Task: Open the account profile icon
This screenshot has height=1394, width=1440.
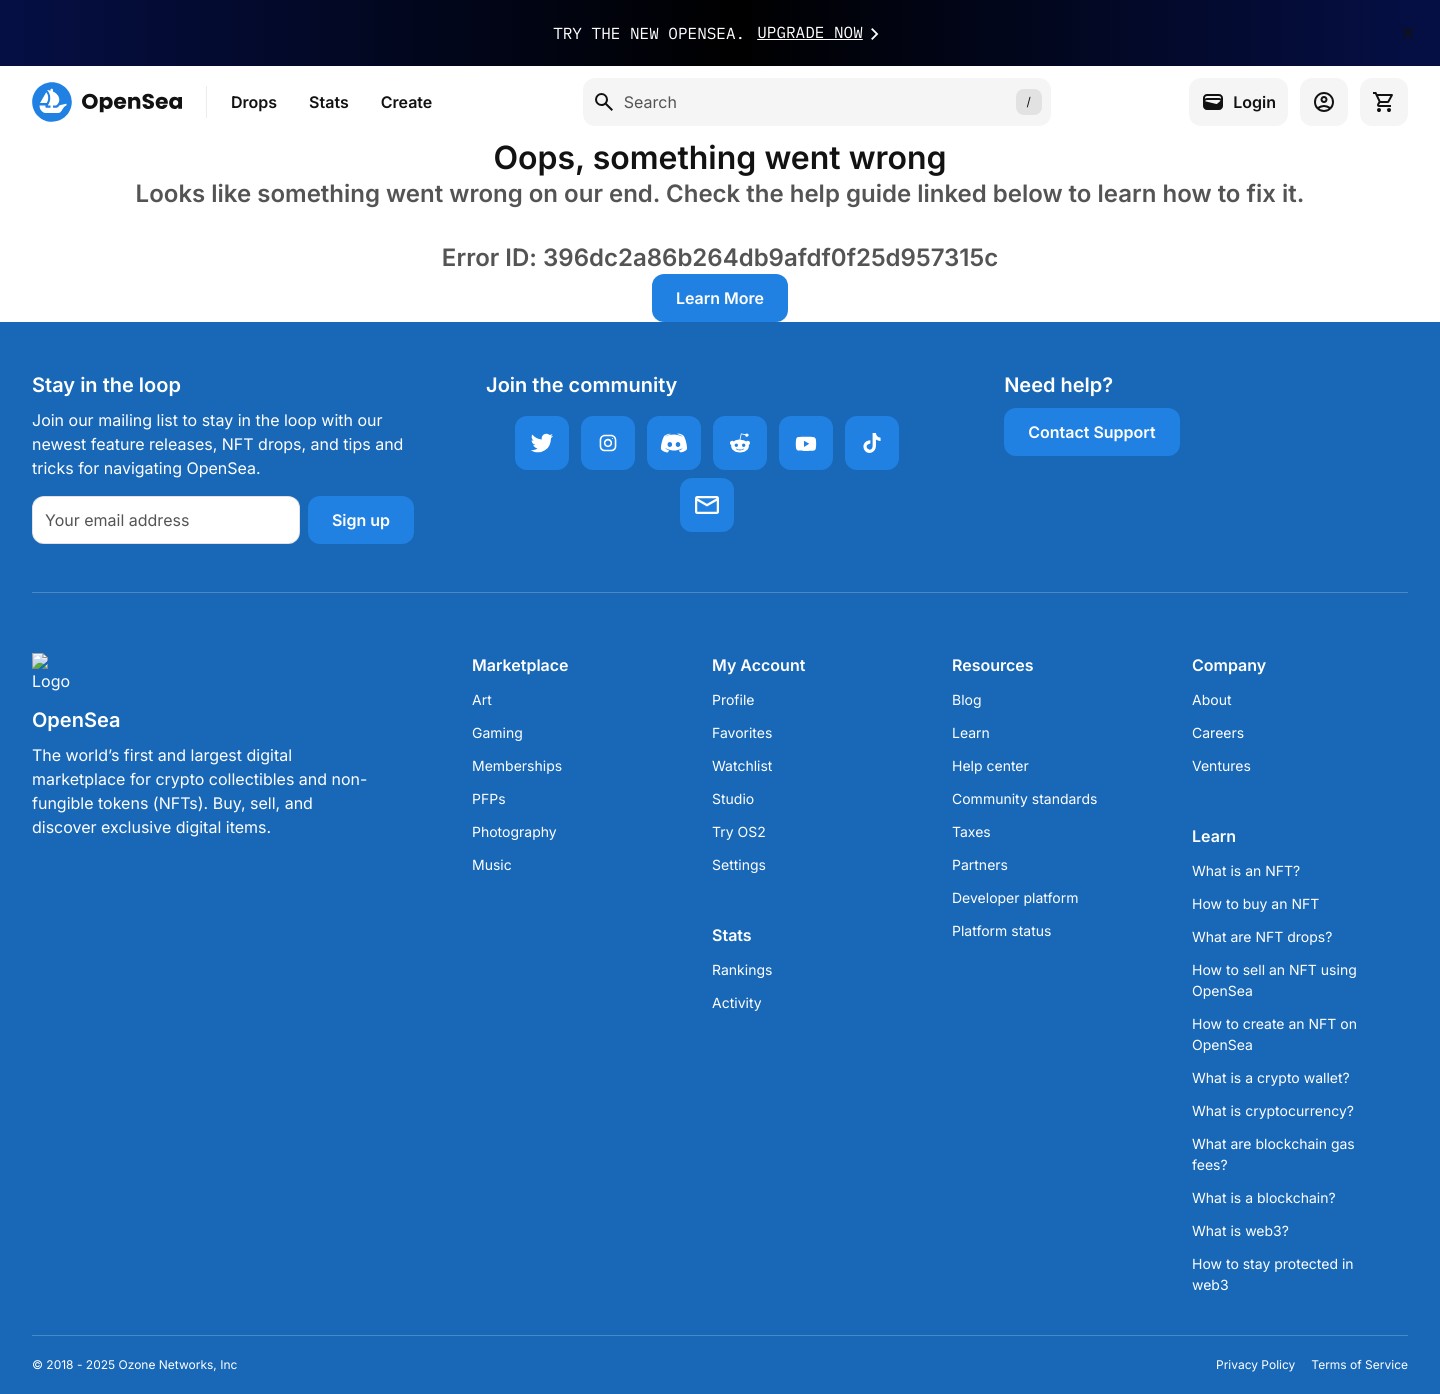Action: tap(1324, 102)
